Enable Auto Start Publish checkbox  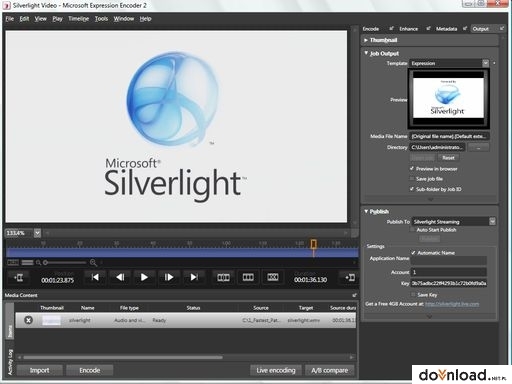point(413,230)
